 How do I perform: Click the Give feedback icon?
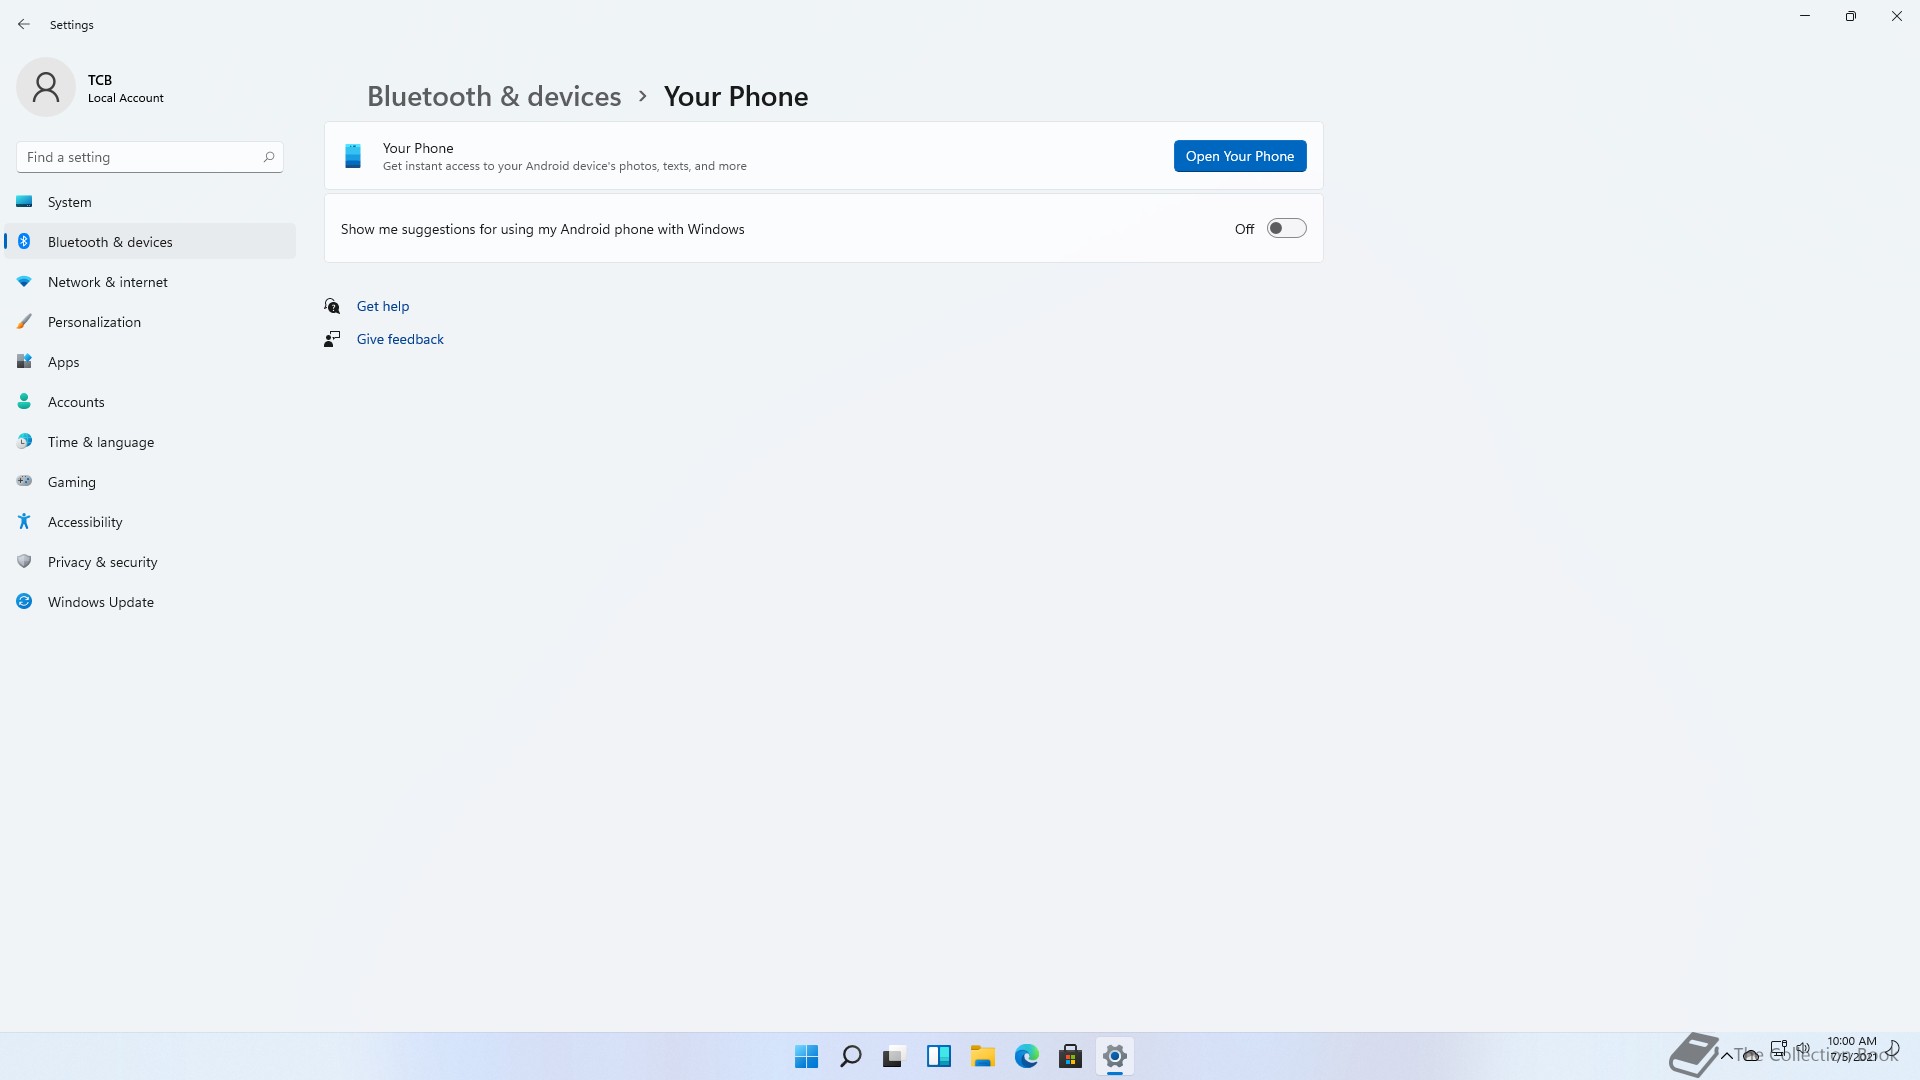(x=332, y=339)
